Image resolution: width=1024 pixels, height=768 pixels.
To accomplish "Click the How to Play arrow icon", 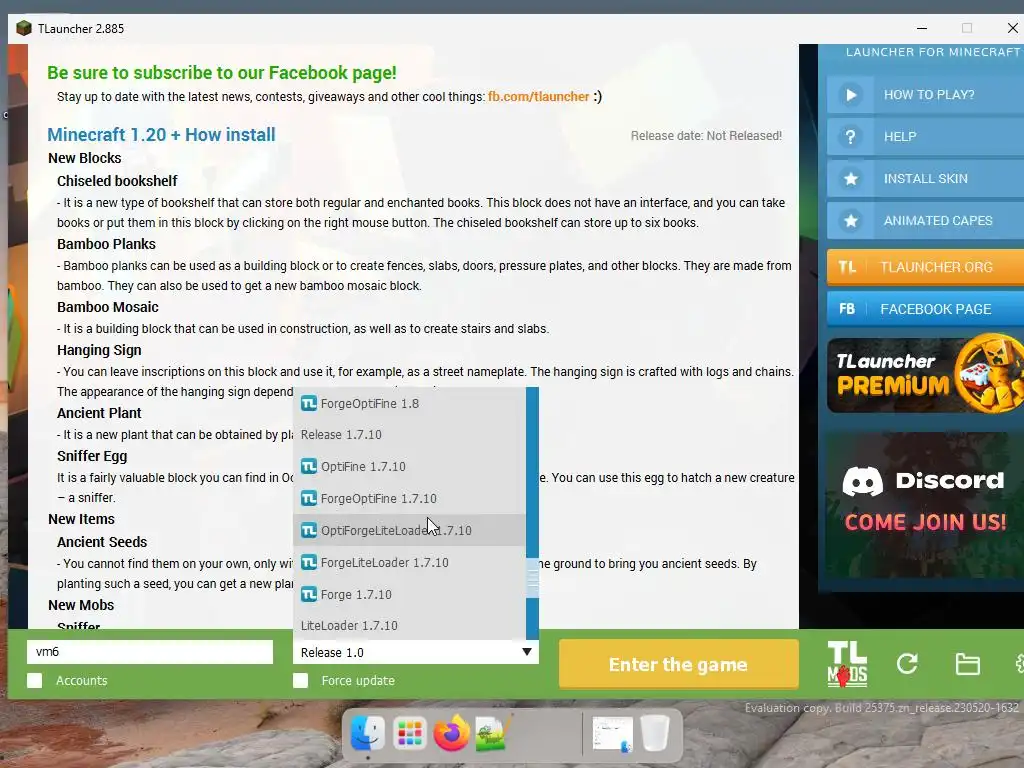I will 851,95.
